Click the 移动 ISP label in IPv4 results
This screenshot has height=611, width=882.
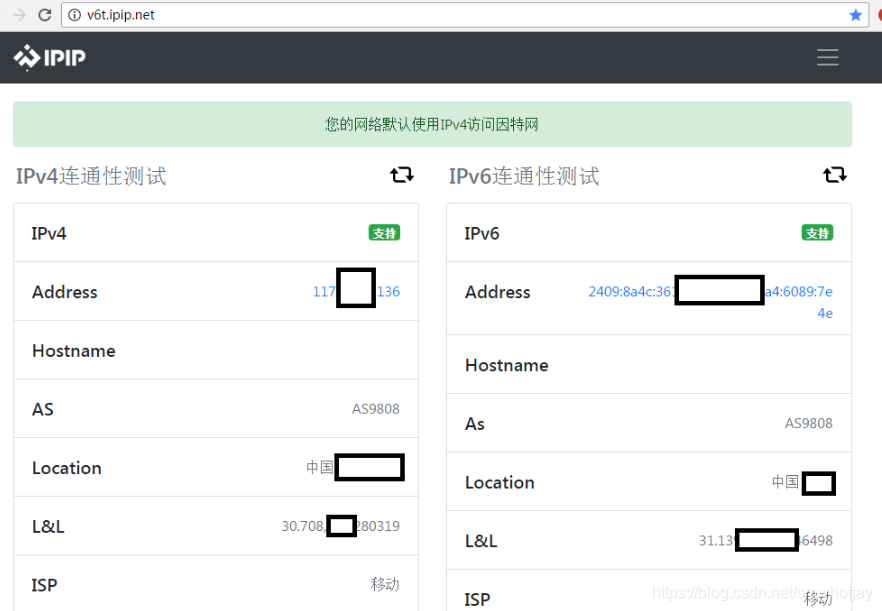point(386,584)
